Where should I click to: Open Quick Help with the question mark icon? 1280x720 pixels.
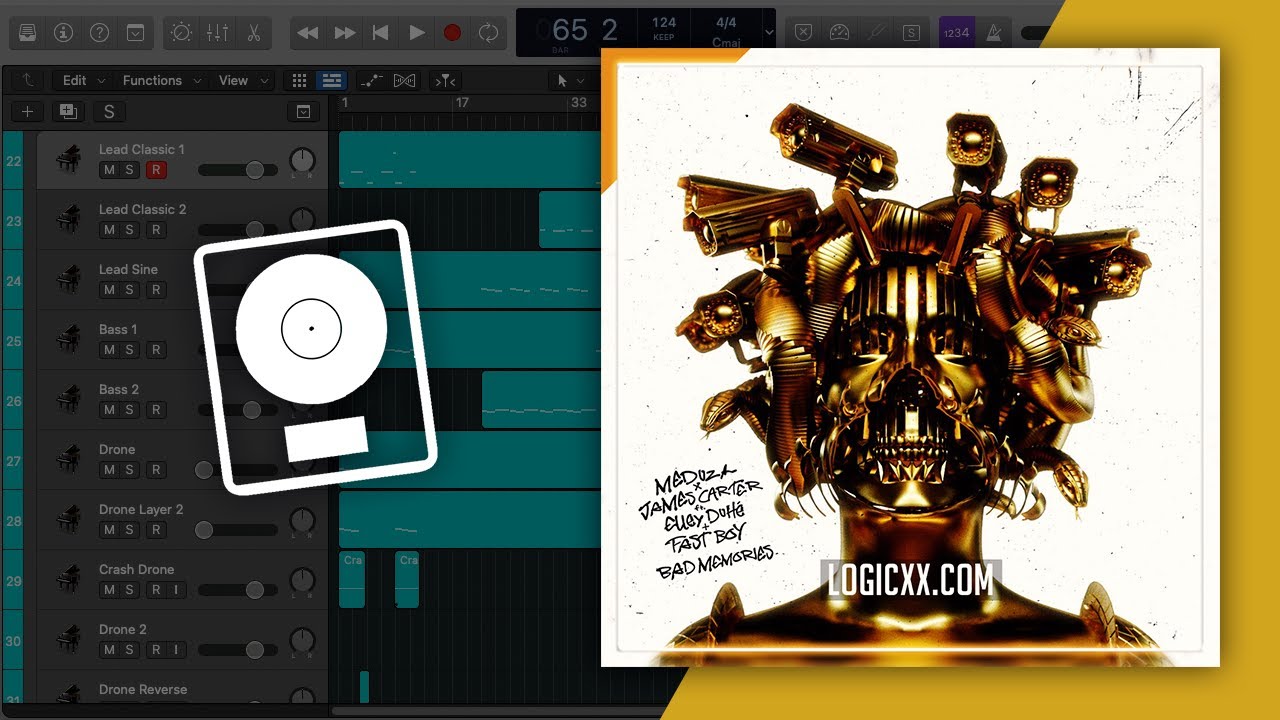pos(100,33)
